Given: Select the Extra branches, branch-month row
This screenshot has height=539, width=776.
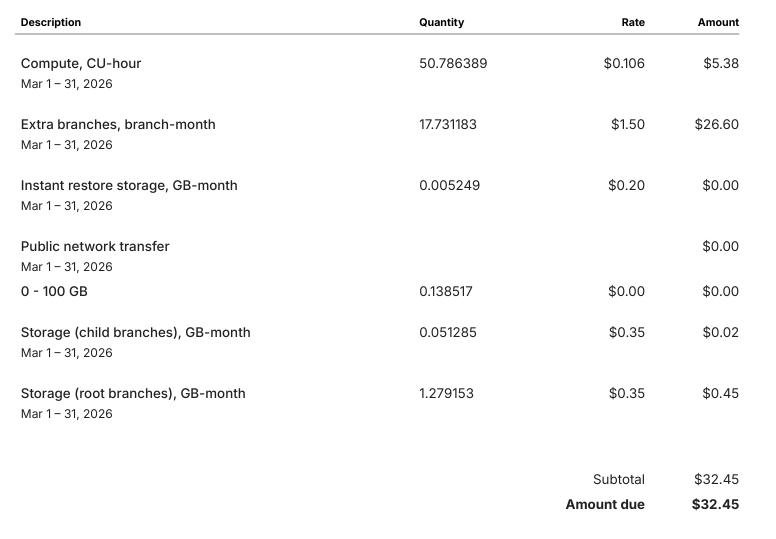Looking at the screenshot, I should pos(118,124).
